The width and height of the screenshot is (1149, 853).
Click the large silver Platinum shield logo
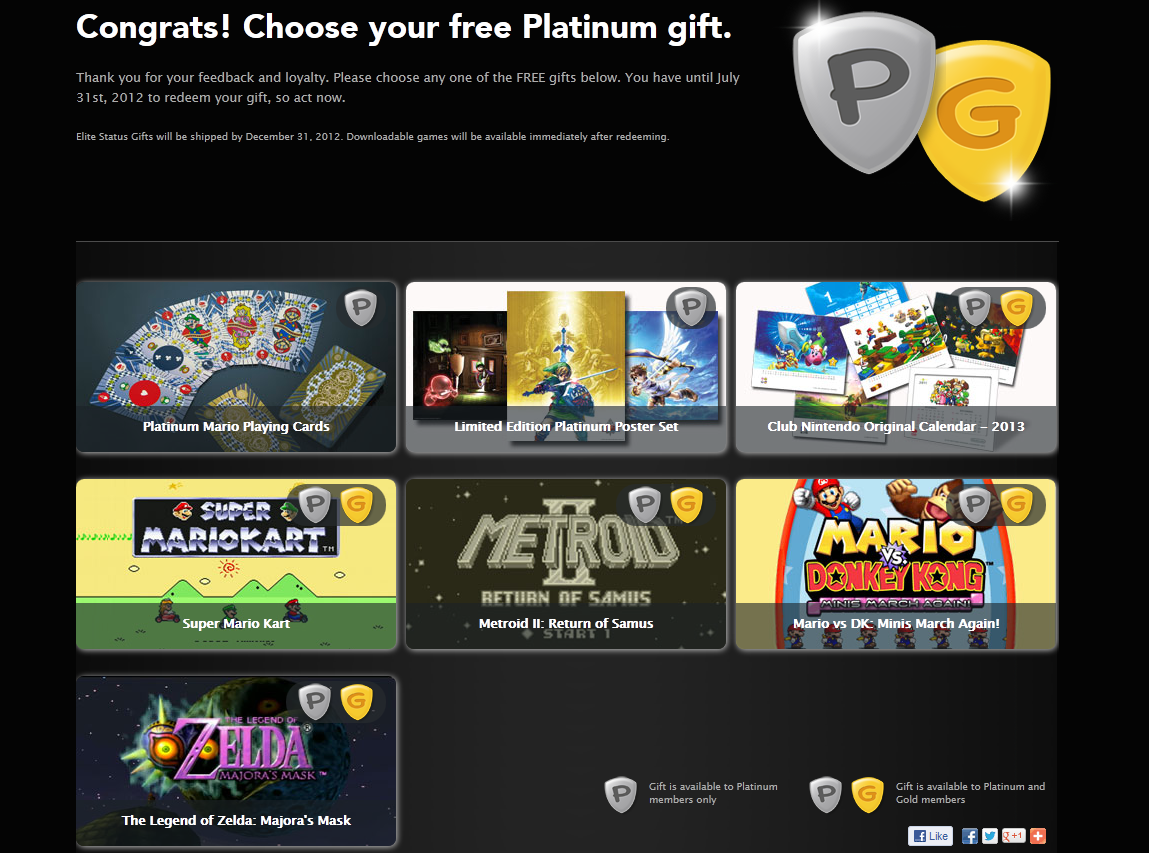[863, 92]
